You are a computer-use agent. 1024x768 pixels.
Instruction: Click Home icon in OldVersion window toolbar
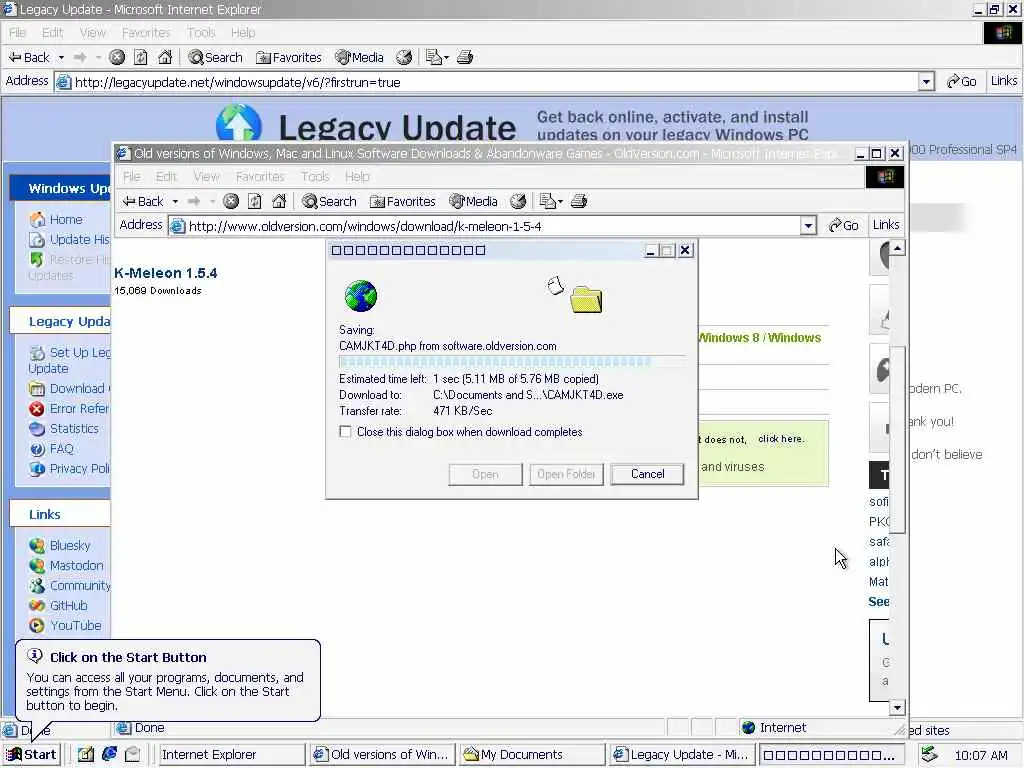click(279, 201)
